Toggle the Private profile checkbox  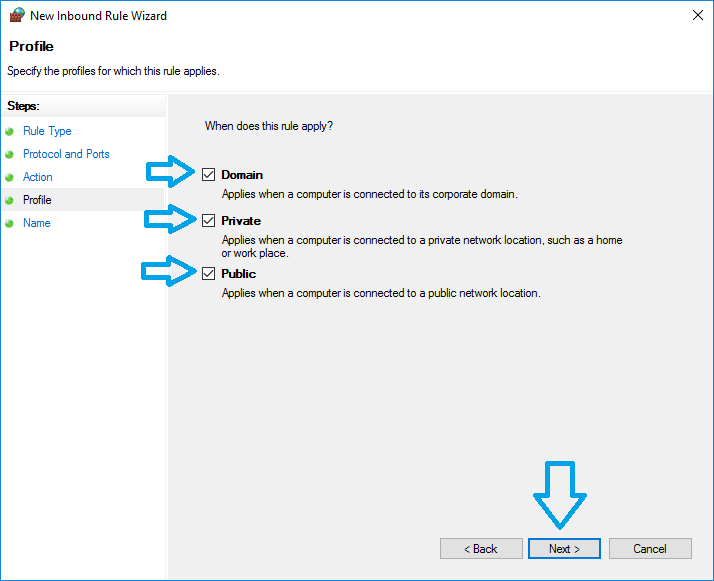(x=209, y=221)
